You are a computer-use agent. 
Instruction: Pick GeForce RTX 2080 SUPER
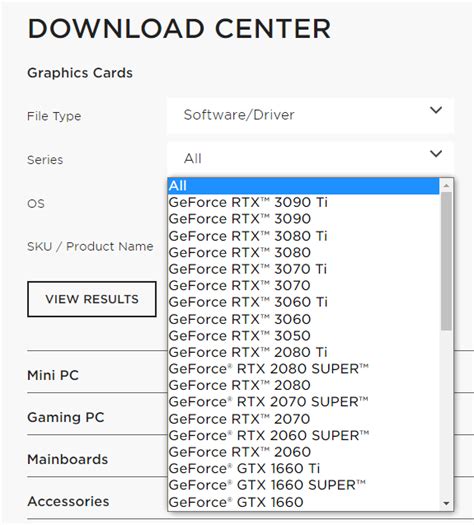pos(304,369)
